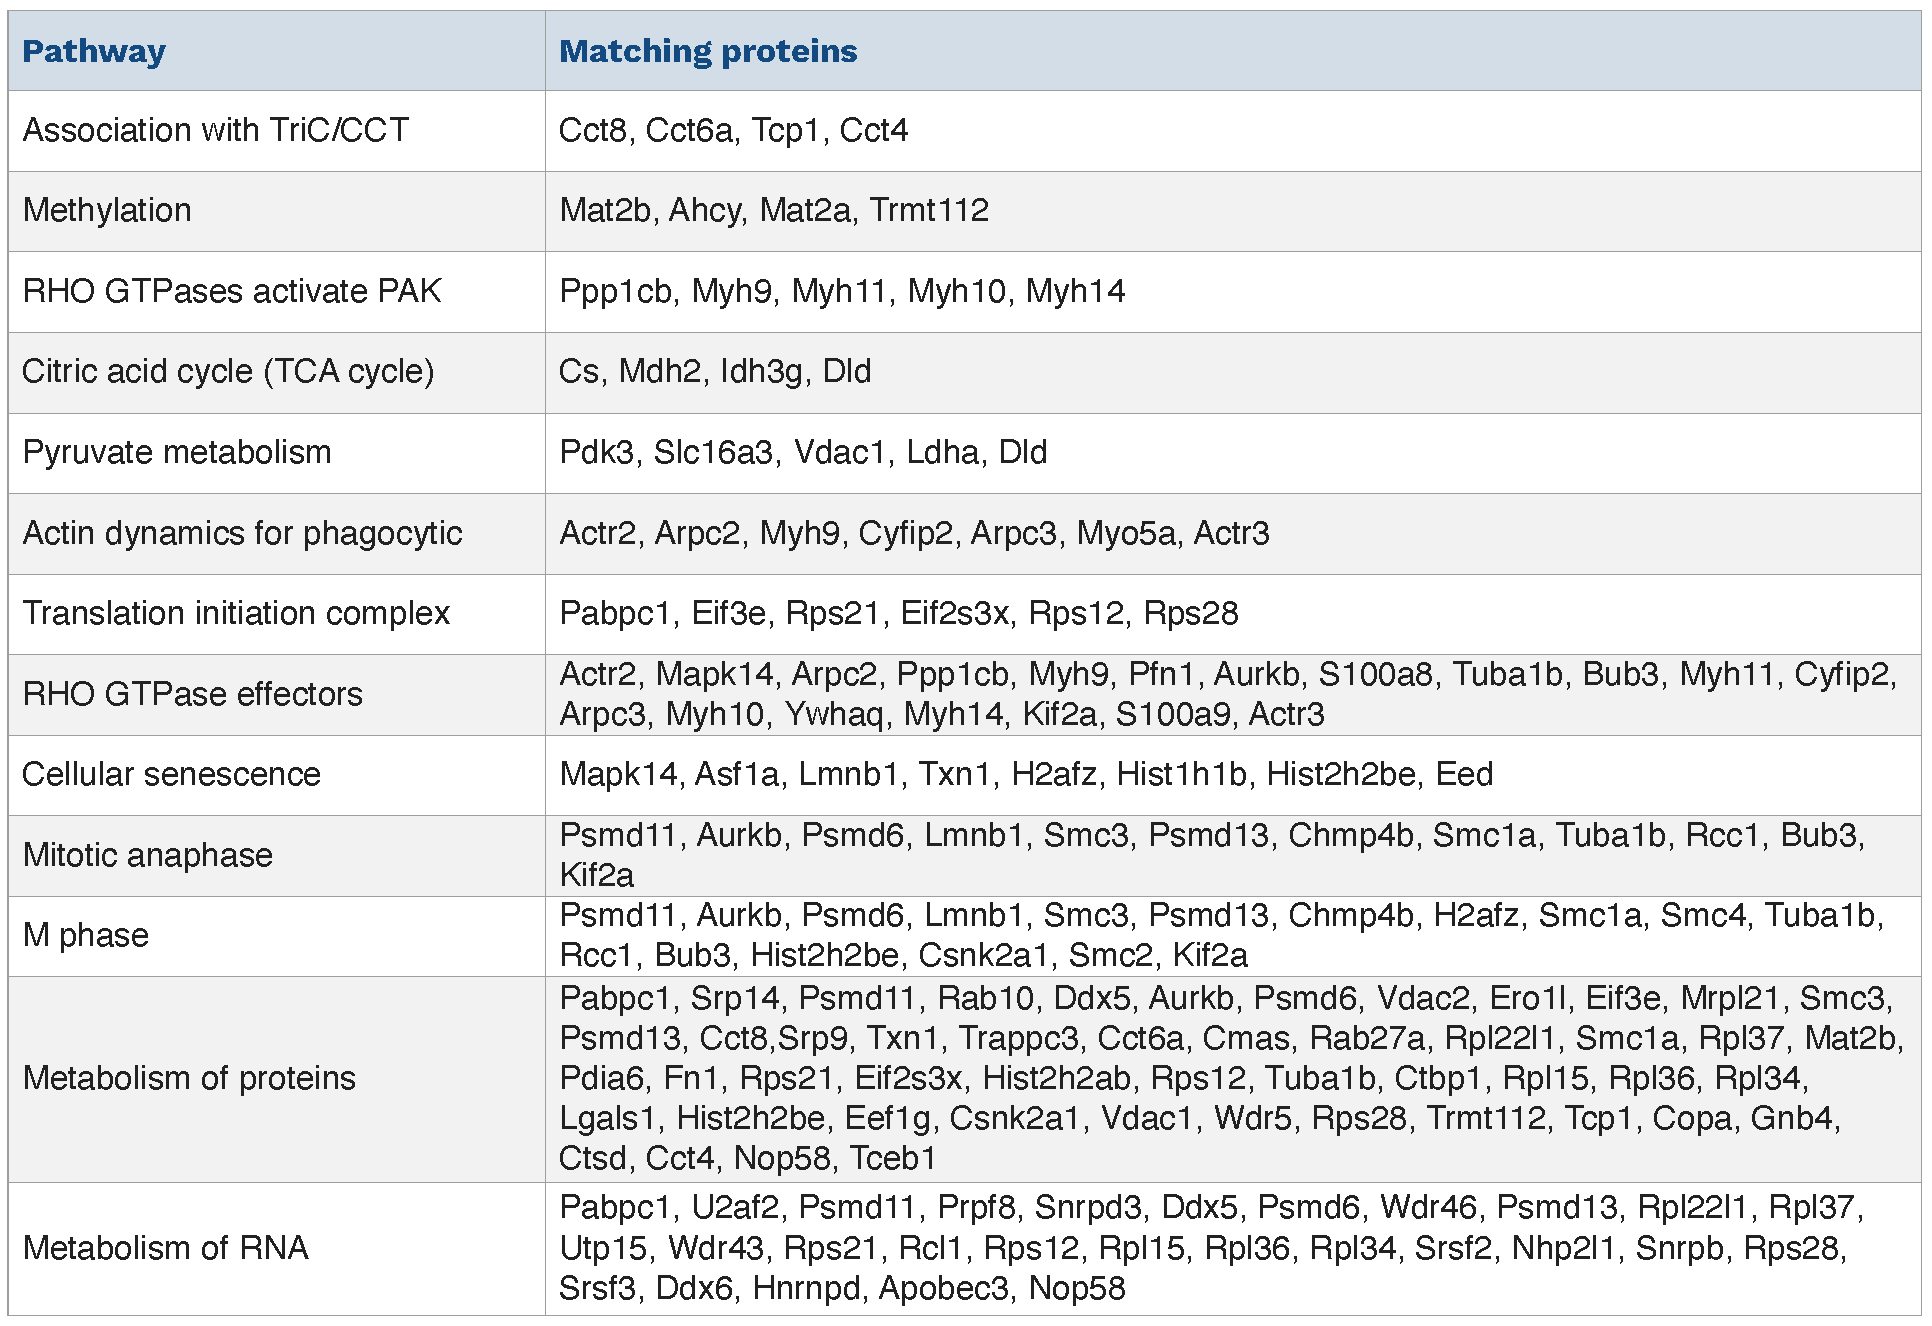Screen dimensions: 1932x1326
Task: Click the Translation initiation complex cell
Action: [236, 613]
